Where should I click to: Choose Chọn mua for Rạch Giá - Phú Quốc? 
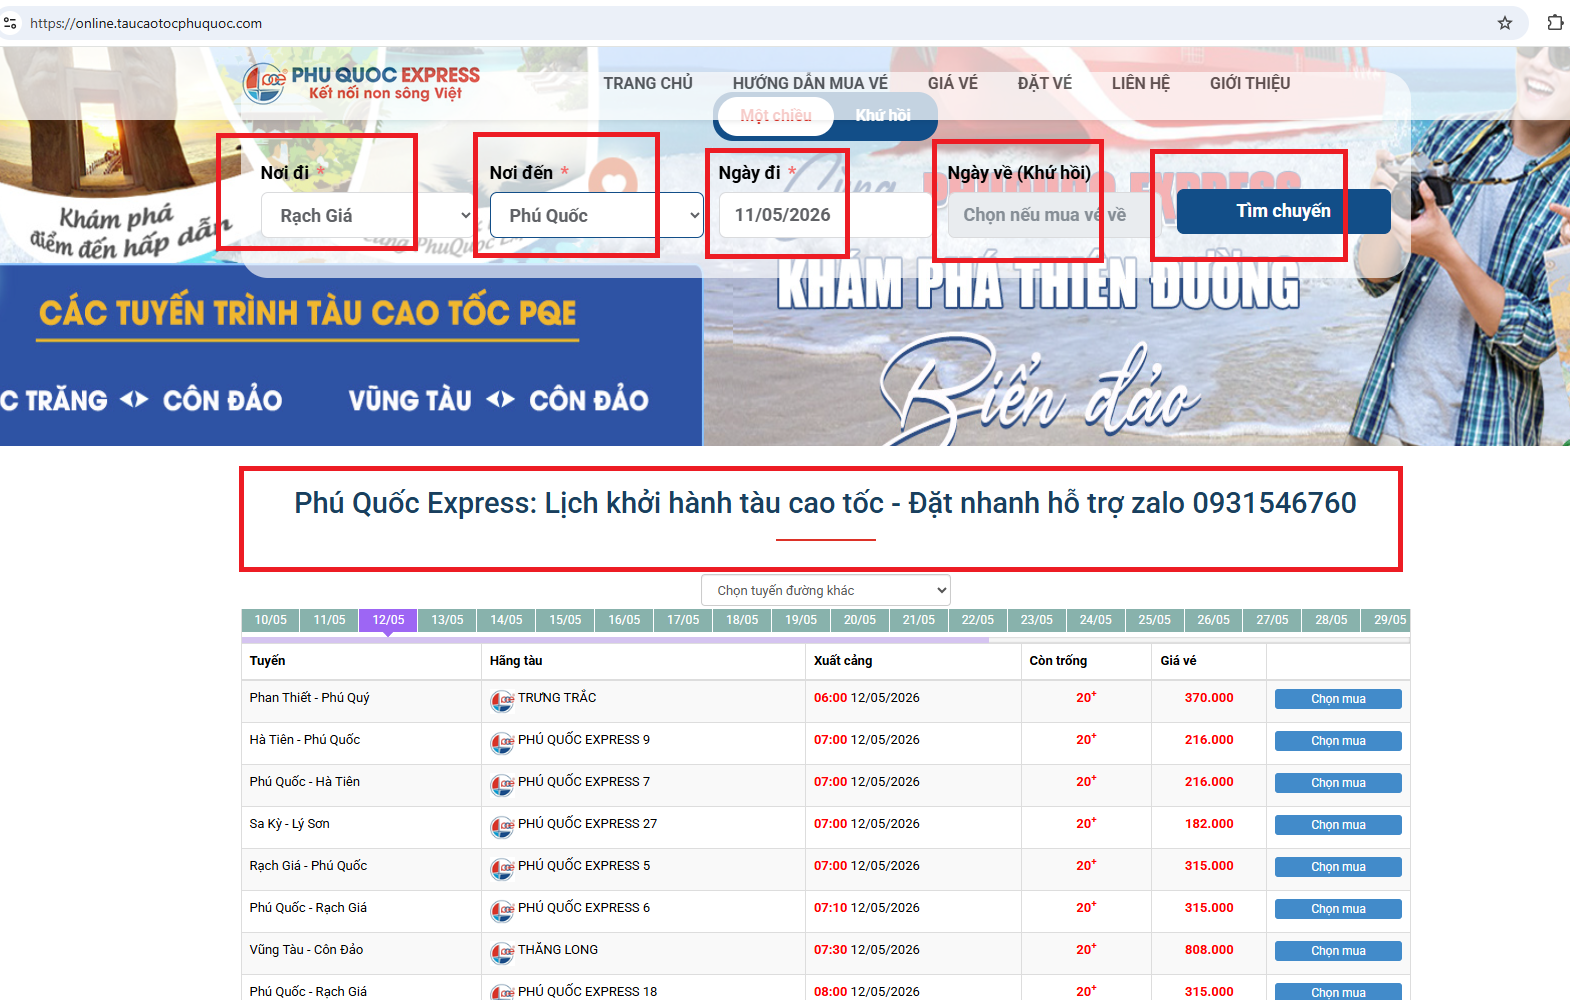(1338, 867)
